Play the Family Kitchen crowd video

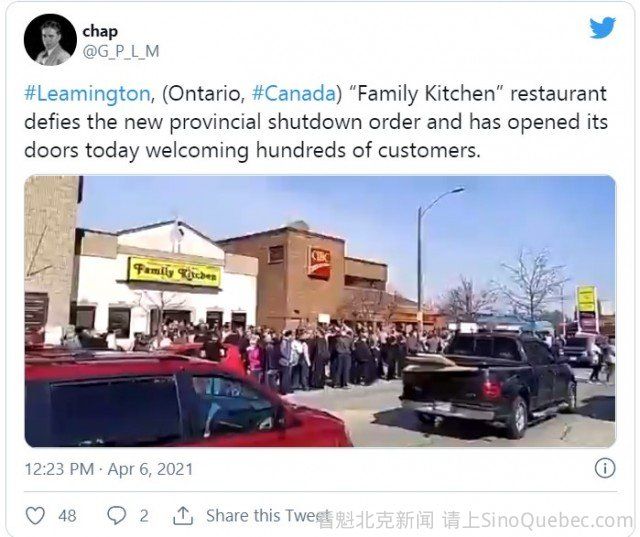coord(320,311)
